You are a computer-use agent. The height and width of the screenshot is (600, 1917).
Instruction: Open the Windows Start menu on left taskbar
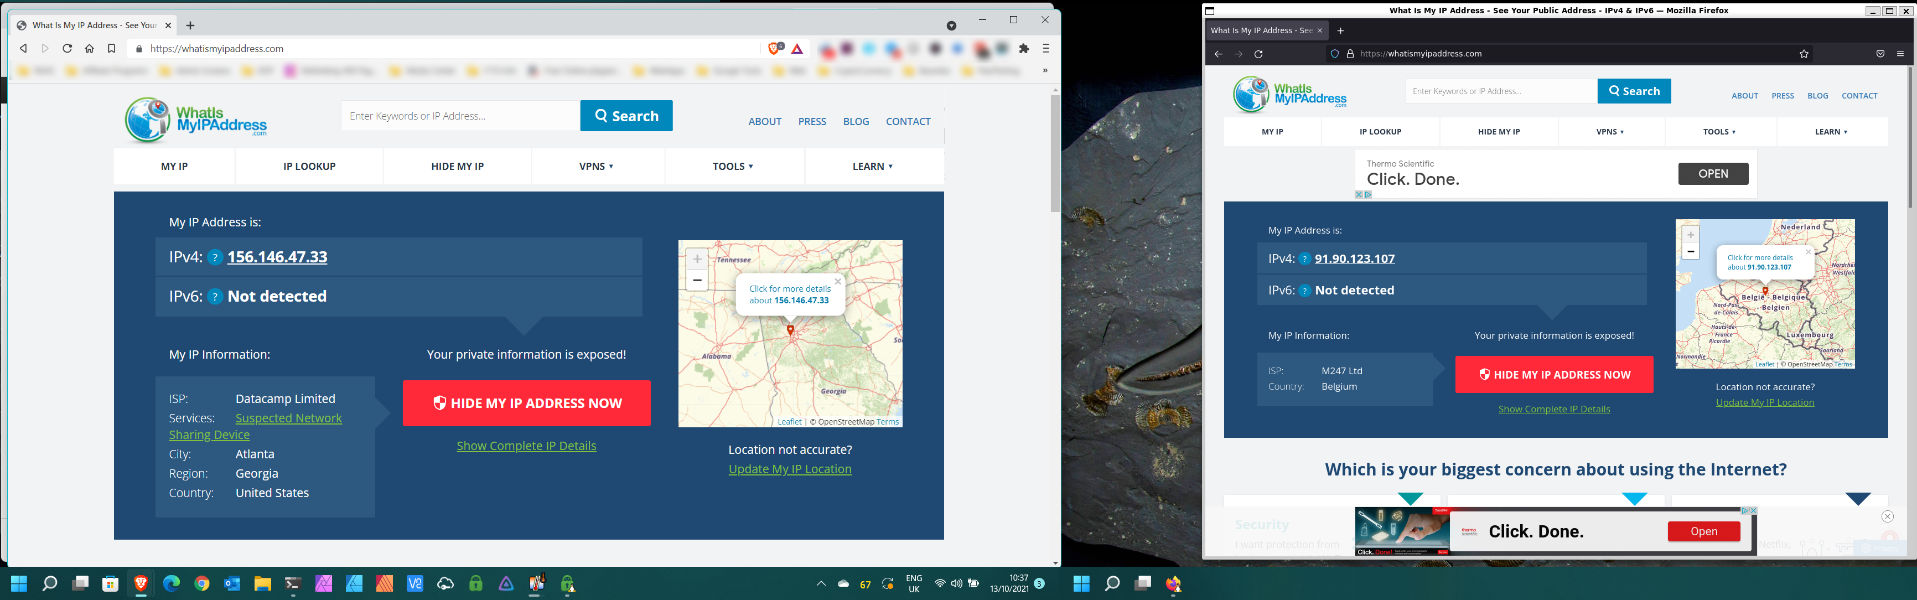click(x=18, y=584)
